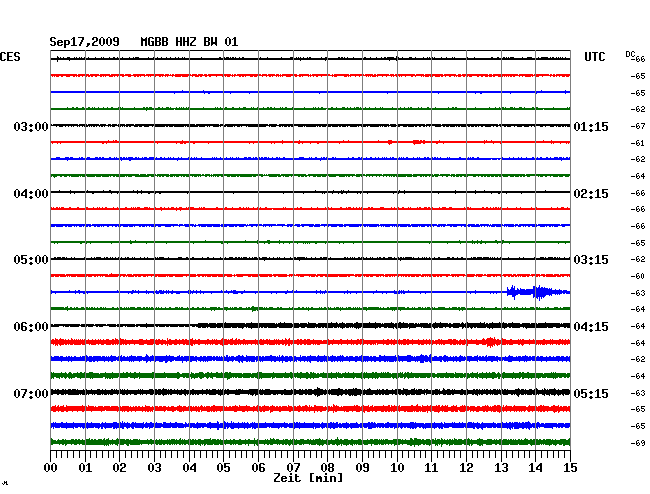Click the small red burst on the -61 trace
The width and height of the screenshot is (650, 494).
click(419, 142)
